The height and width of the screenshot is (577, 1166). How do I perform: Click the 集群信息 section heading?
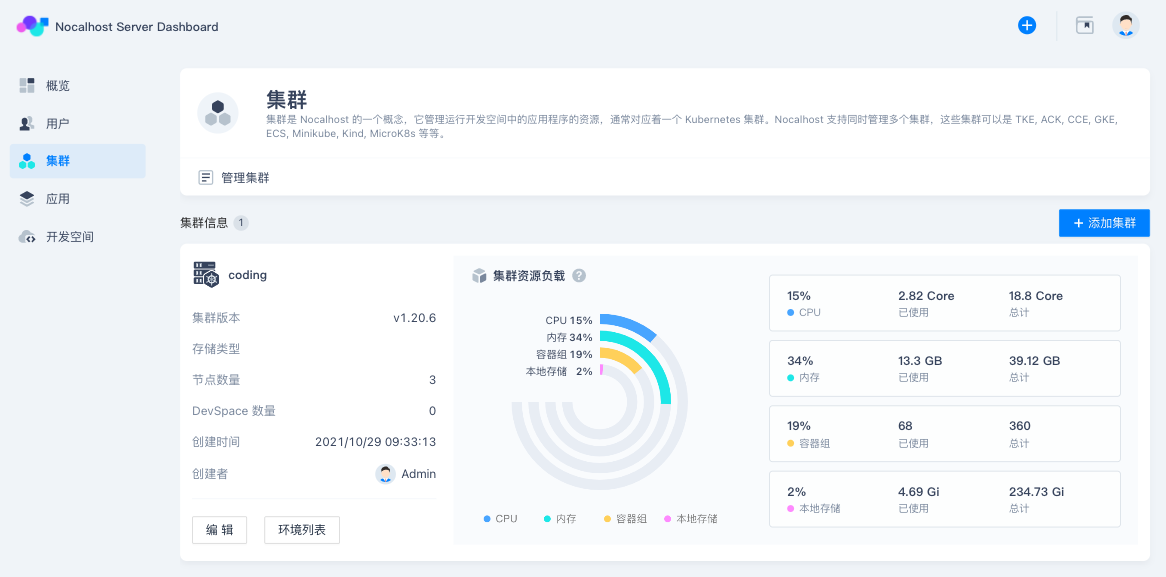click(204, 222)
